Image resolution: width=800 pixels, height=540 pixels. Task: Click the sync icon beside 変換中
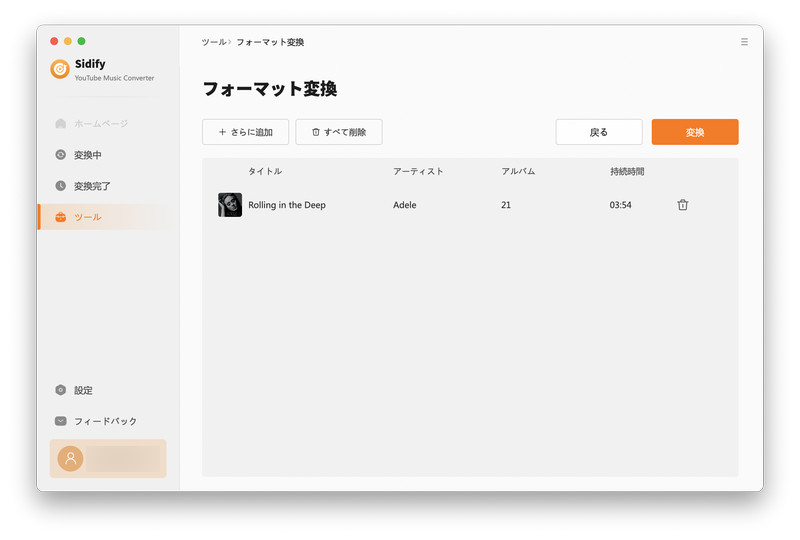(x=61, y=155)
